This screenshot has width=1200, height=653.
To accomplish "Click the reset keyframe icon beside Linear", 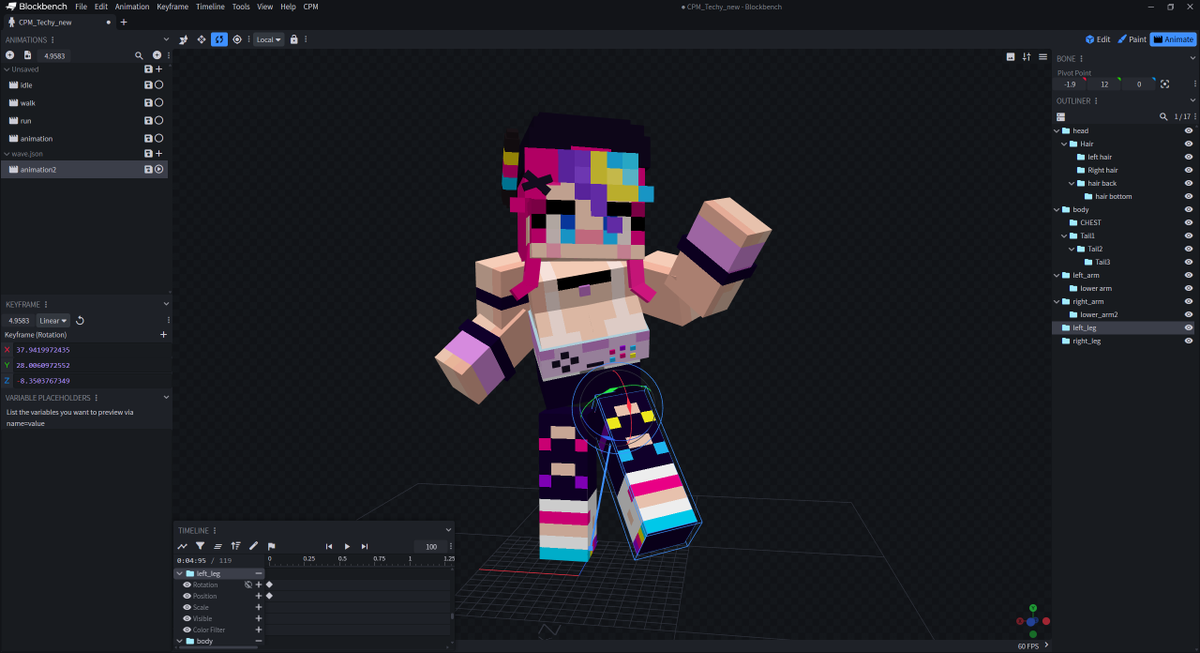I will 80,321.
